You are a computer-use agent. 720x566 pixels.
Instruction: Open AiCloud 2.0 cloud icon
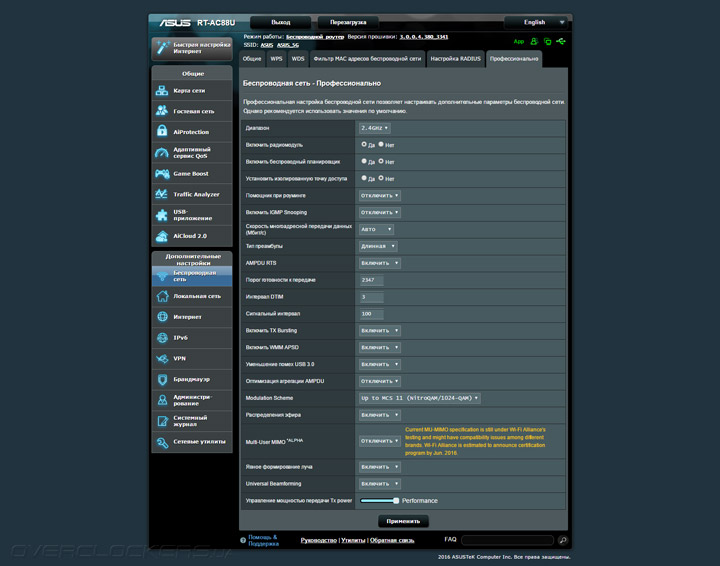162,236
